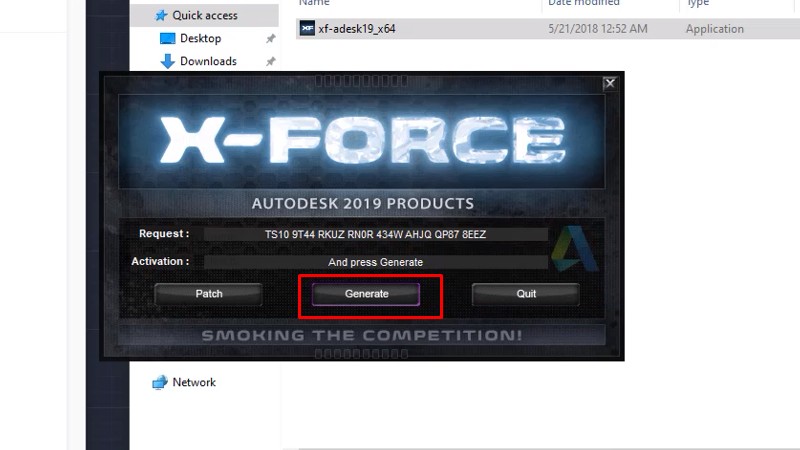Click inside the Activation code field
800x450 pixels.
pyautogui.click(x=375, y=262)
